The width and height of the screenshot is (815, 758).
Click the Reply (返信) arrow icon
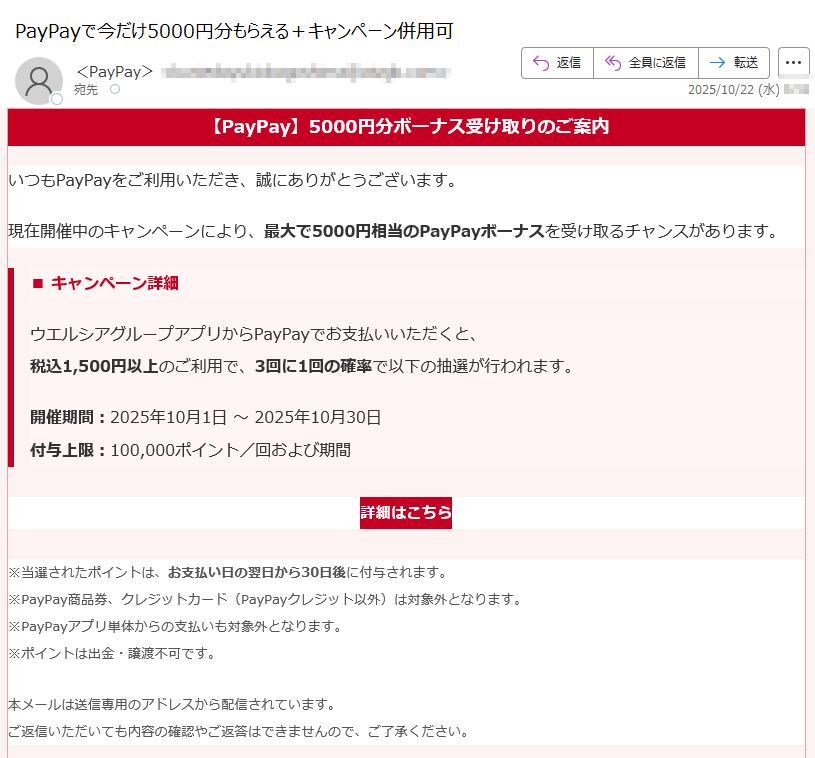540,62
